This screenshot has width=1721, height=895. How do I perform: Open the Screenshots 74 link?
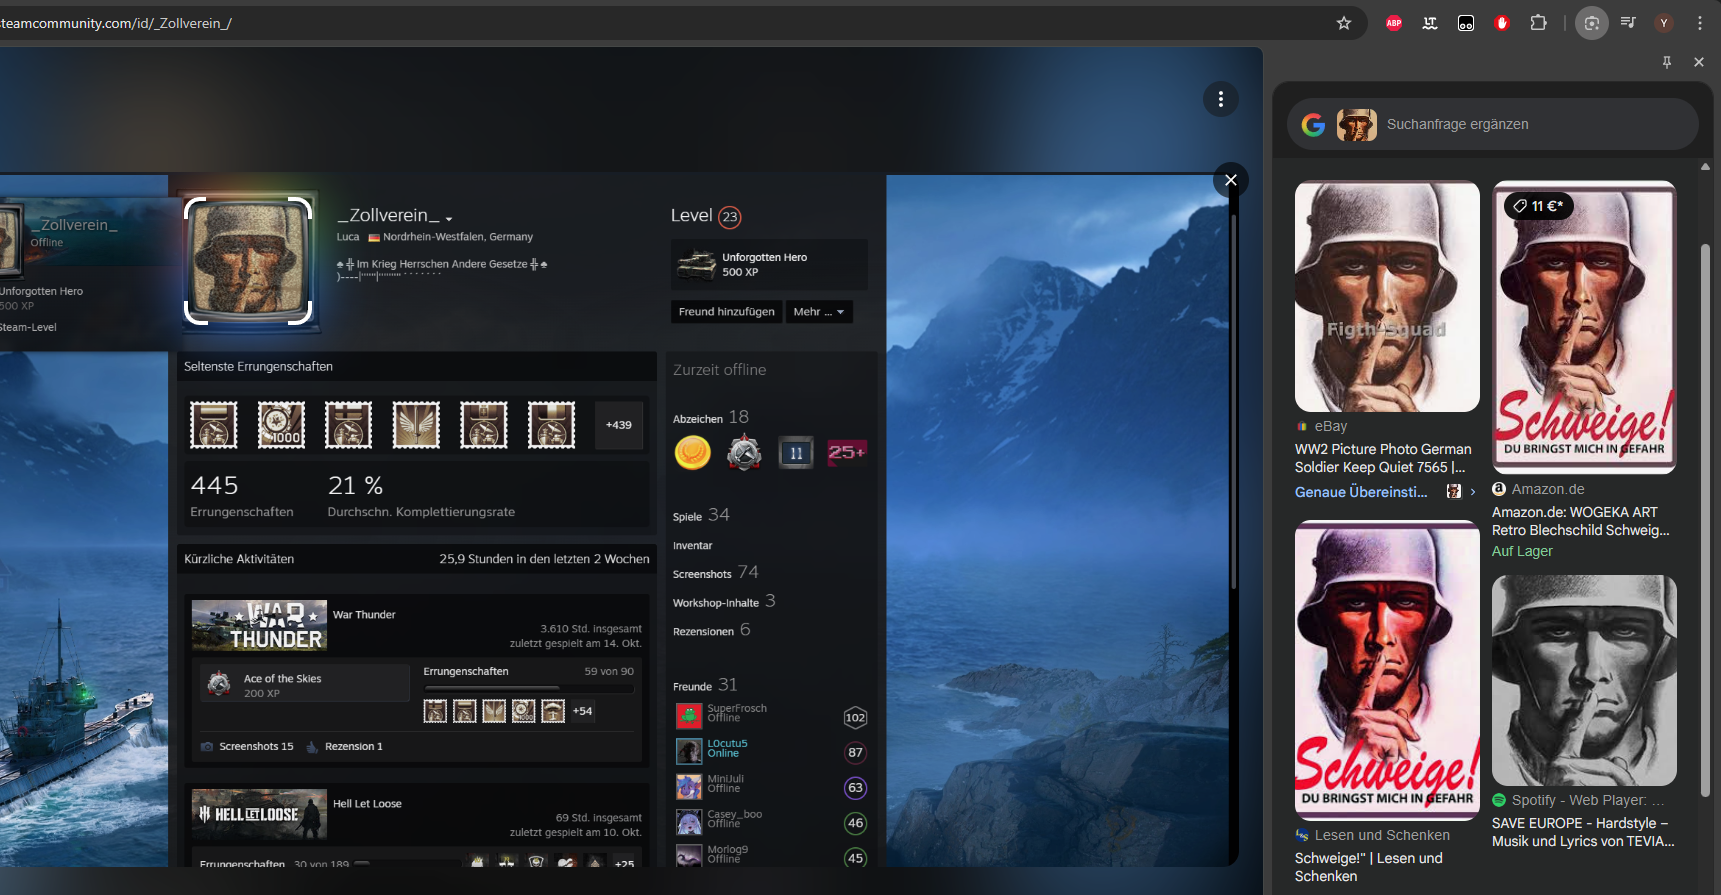[715, 573]
